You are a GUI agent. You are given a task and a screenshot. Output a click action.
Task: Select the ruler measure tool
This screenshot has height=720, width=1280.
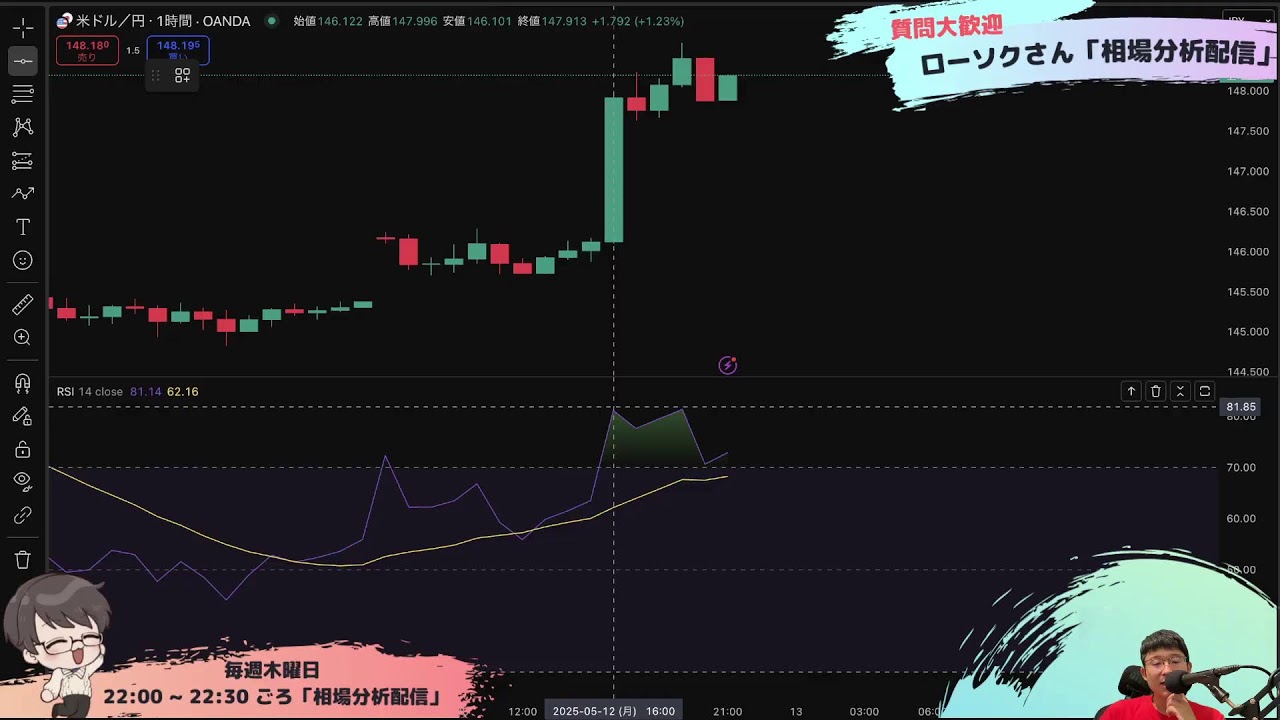click(22, 304)
